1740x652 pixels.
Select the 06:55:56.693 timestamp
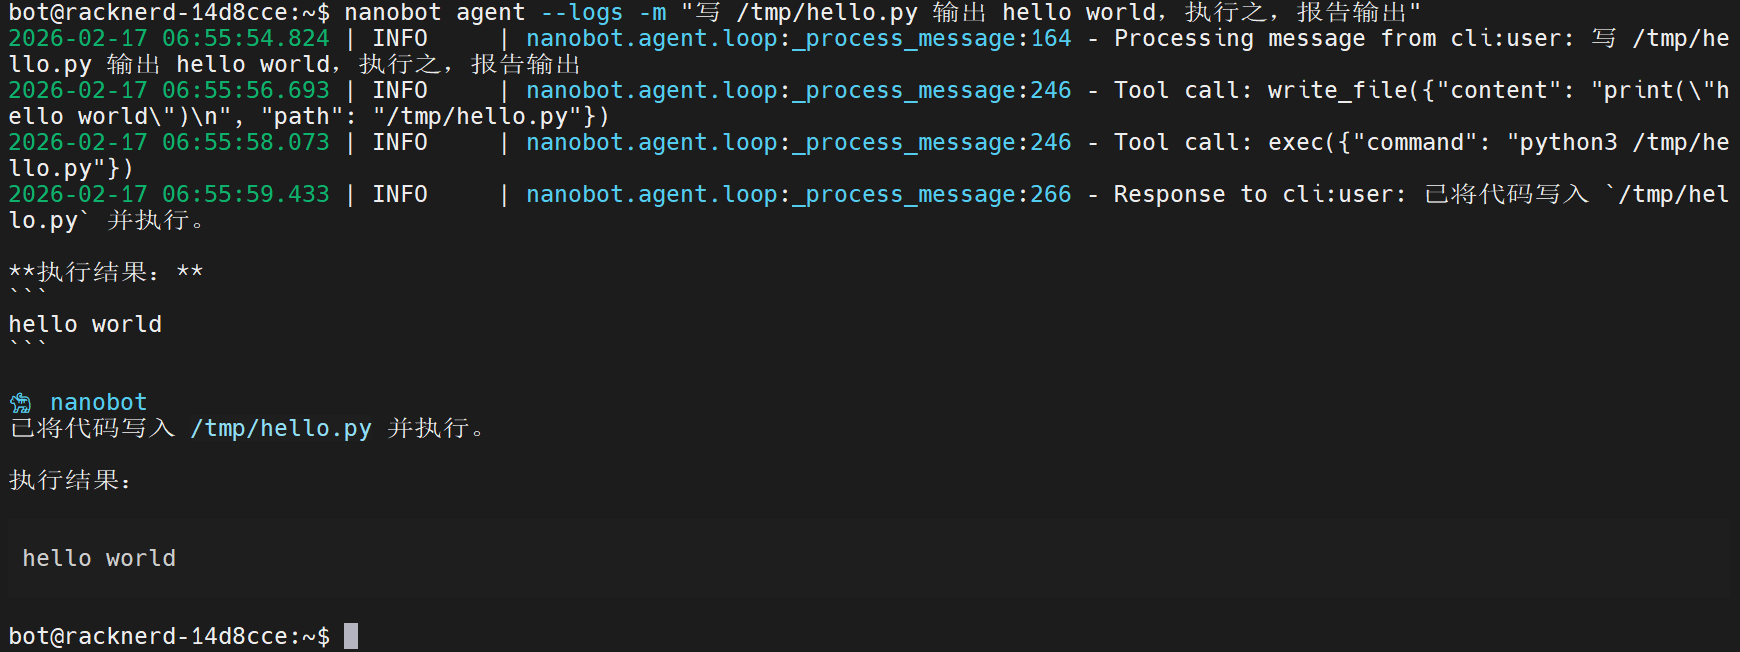click(x=245, y=91)
